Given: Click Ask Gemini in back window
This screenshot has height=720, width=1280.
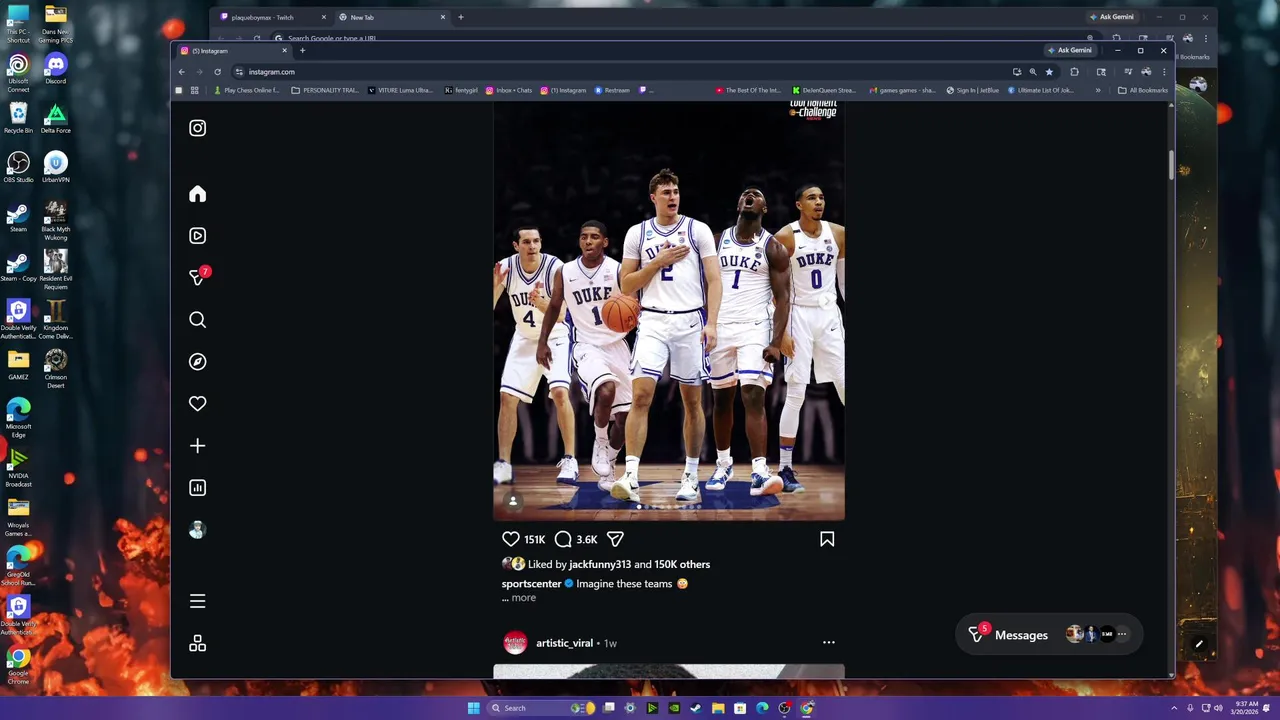Looking at the screenshot, I should click(x=1112, y=17).
